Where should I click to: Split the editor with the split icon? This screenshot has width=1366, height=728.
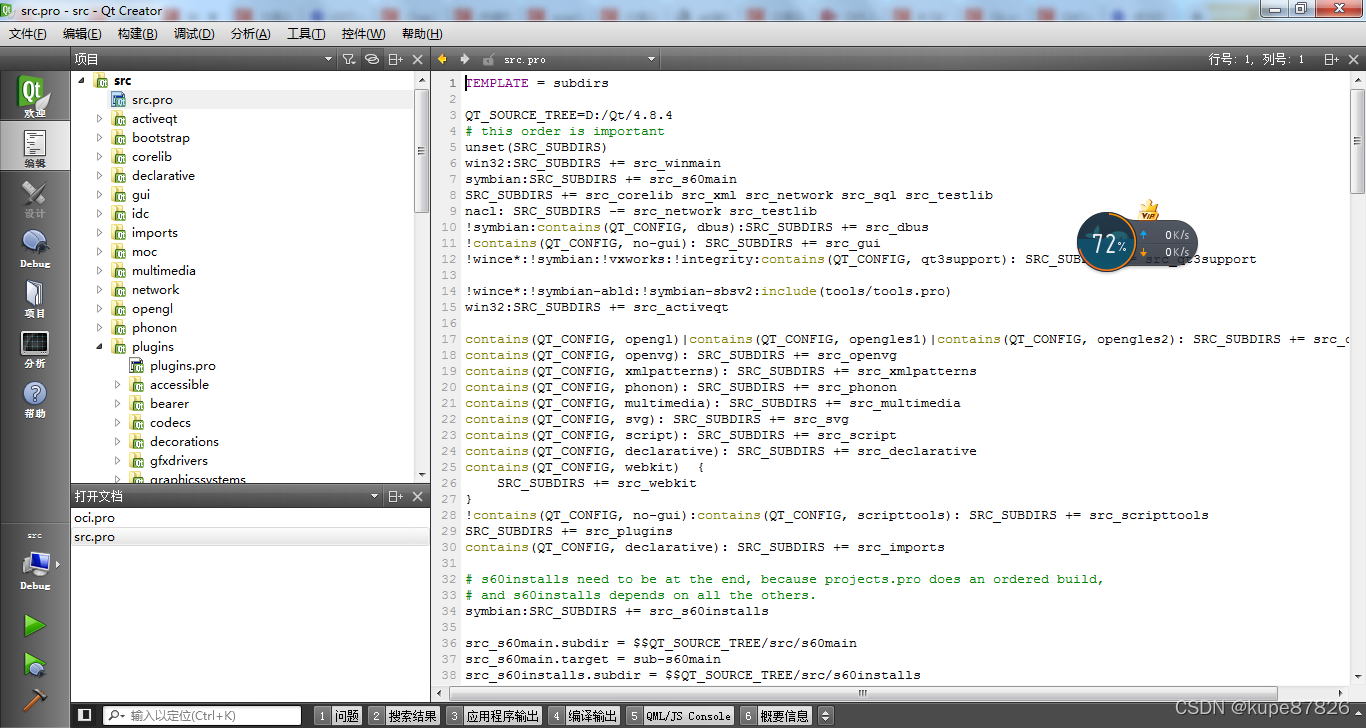[1331, 59]
